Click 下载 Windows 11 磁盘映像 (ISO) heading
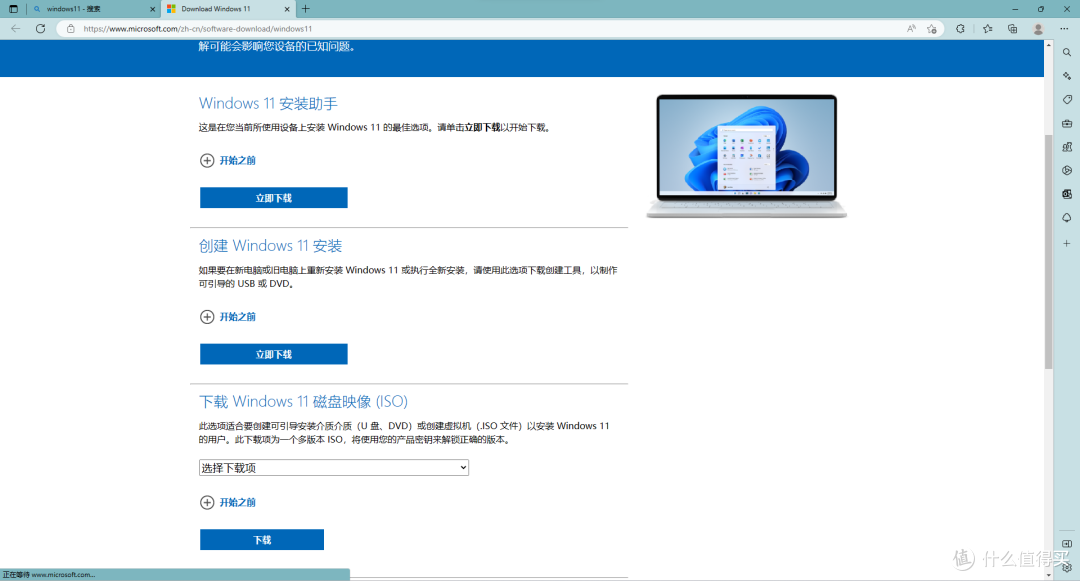This screenshot has width=1080, height=581. coord(303,401)
